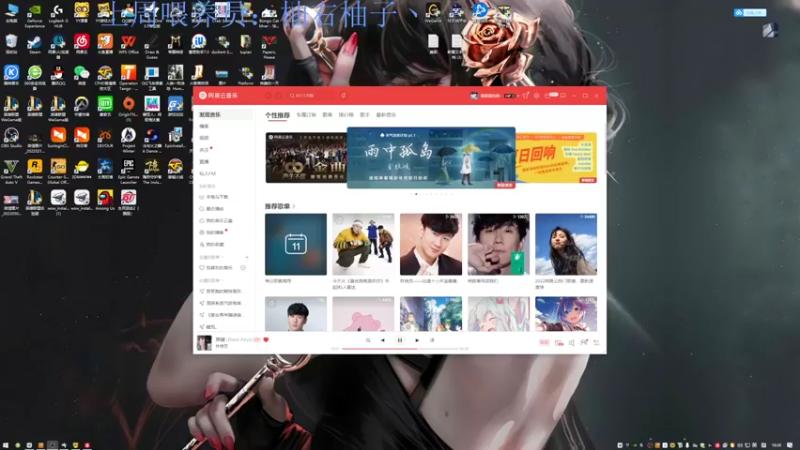Open the 金曲 banner on the left
800x450 pixels.
tap(306, 158)
